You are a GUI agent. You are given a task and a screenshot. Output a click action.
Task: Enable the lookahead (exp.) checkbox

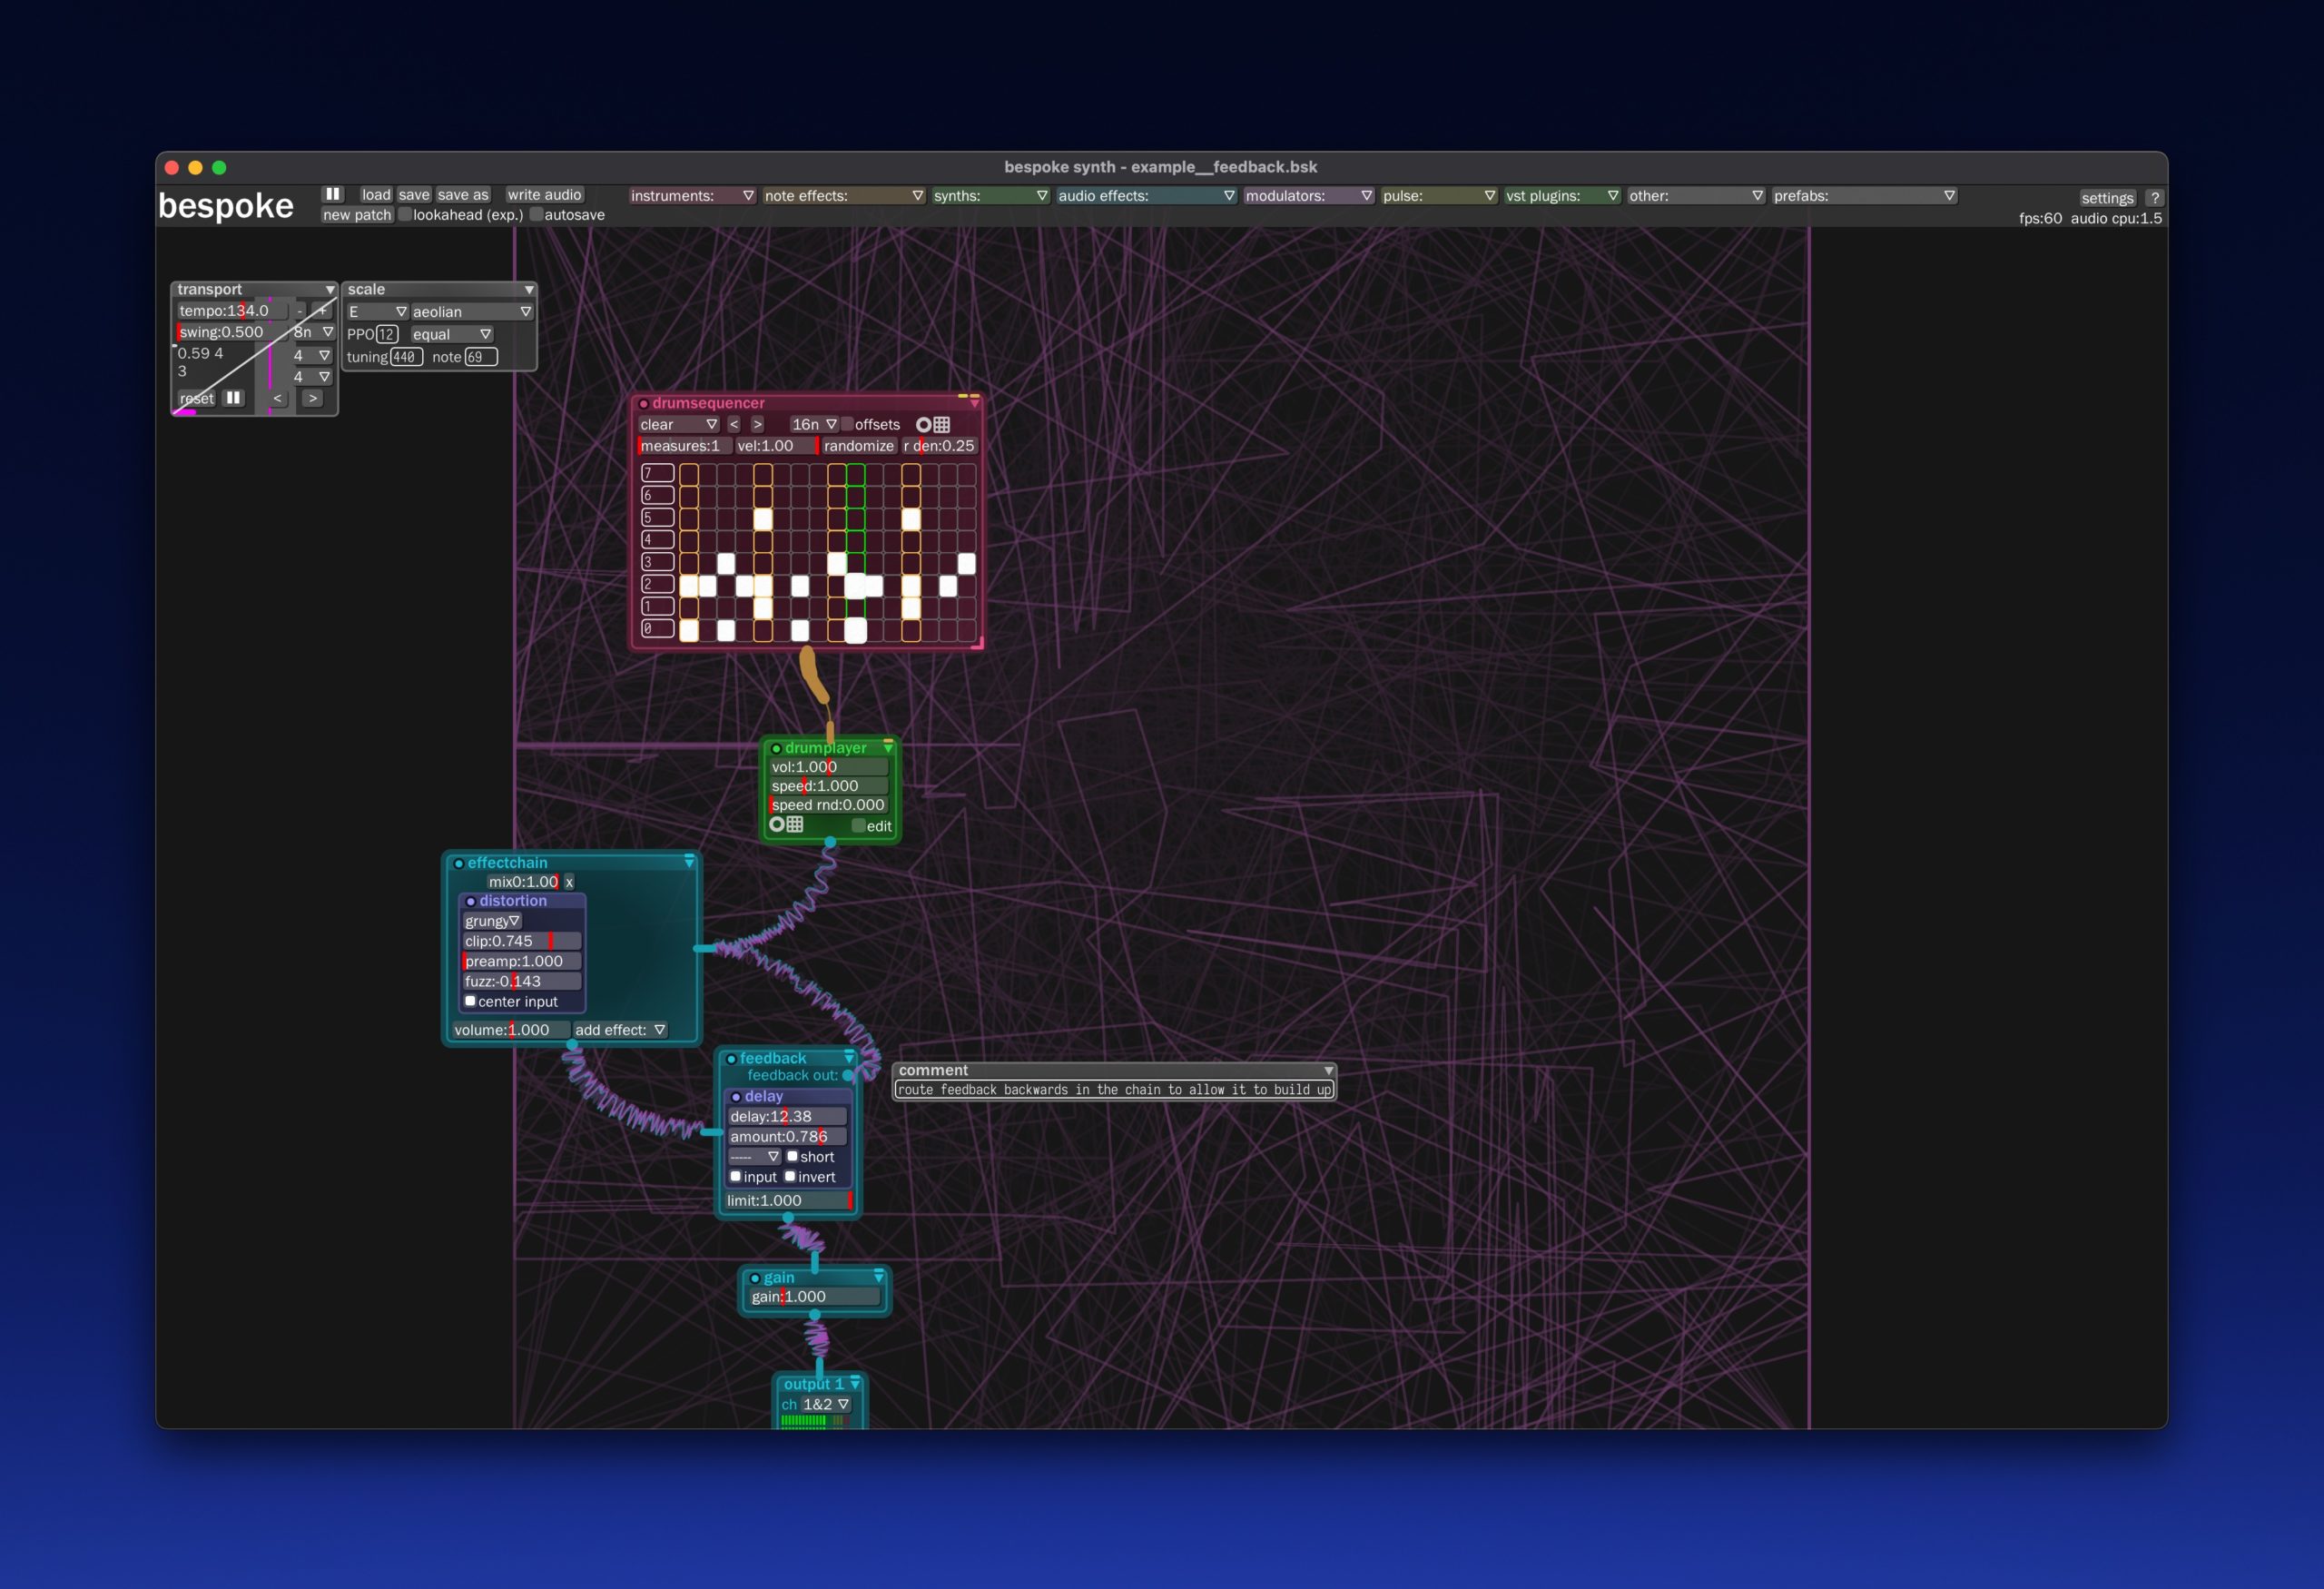coord(405,214)
